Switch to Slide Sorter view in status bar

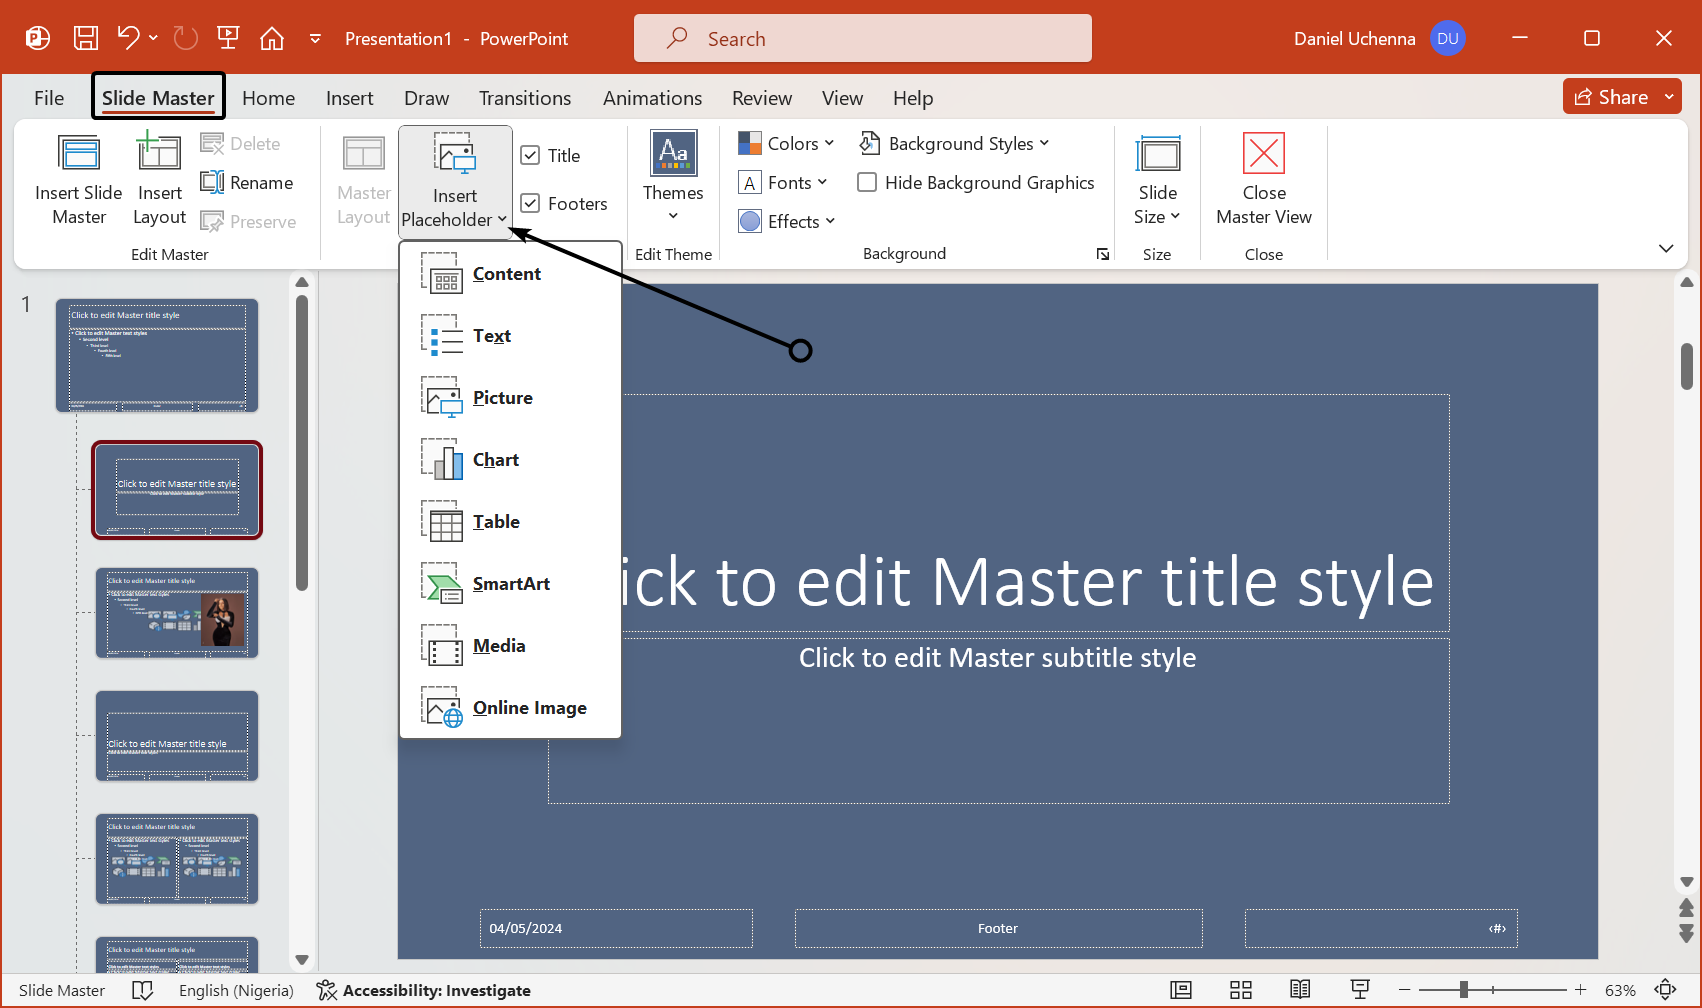point(1240,990)
